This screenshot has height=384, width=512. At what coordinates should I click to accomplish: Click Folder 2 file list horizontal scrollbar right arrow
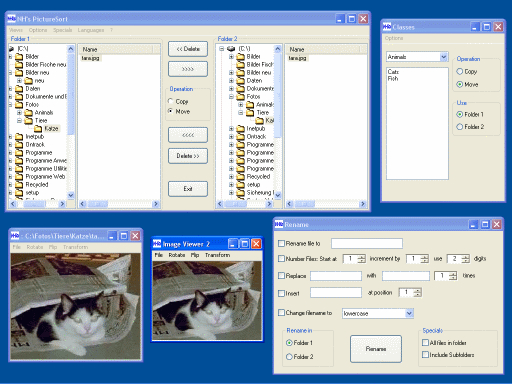click(363, 204)
